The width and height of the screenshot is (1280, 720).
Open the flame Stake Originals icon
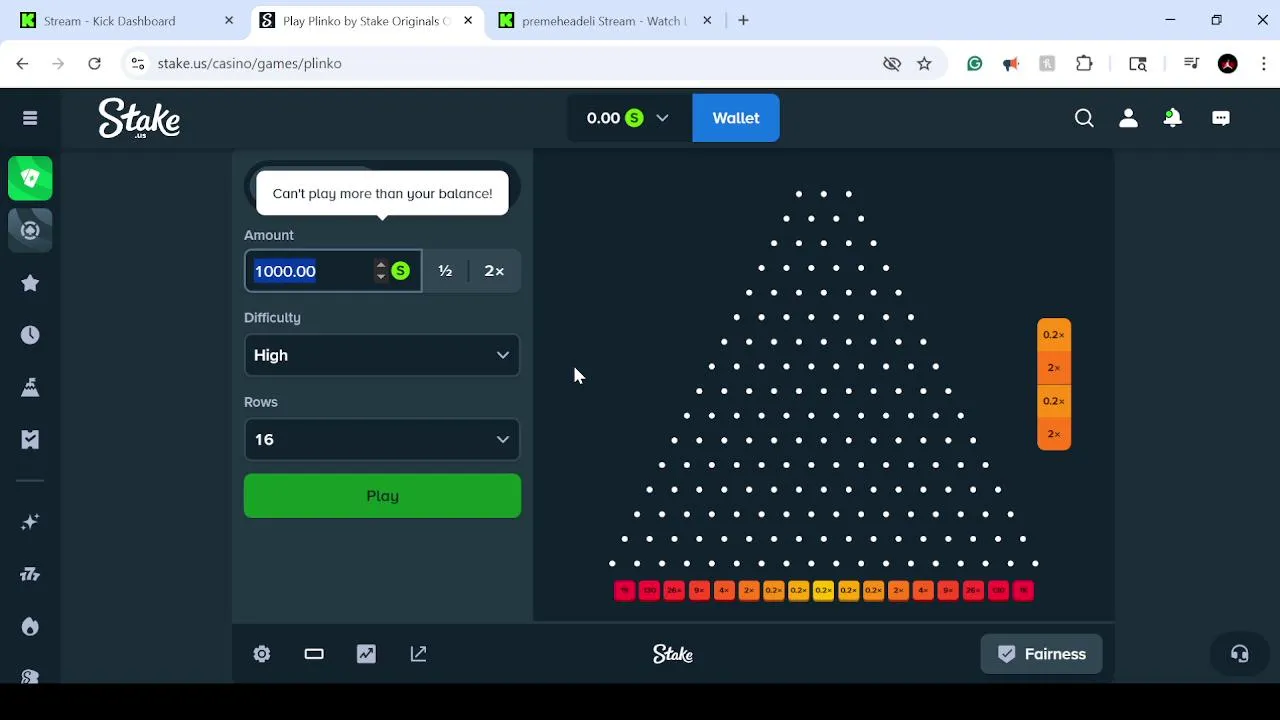pyautogui.click(x=30, y=626)
